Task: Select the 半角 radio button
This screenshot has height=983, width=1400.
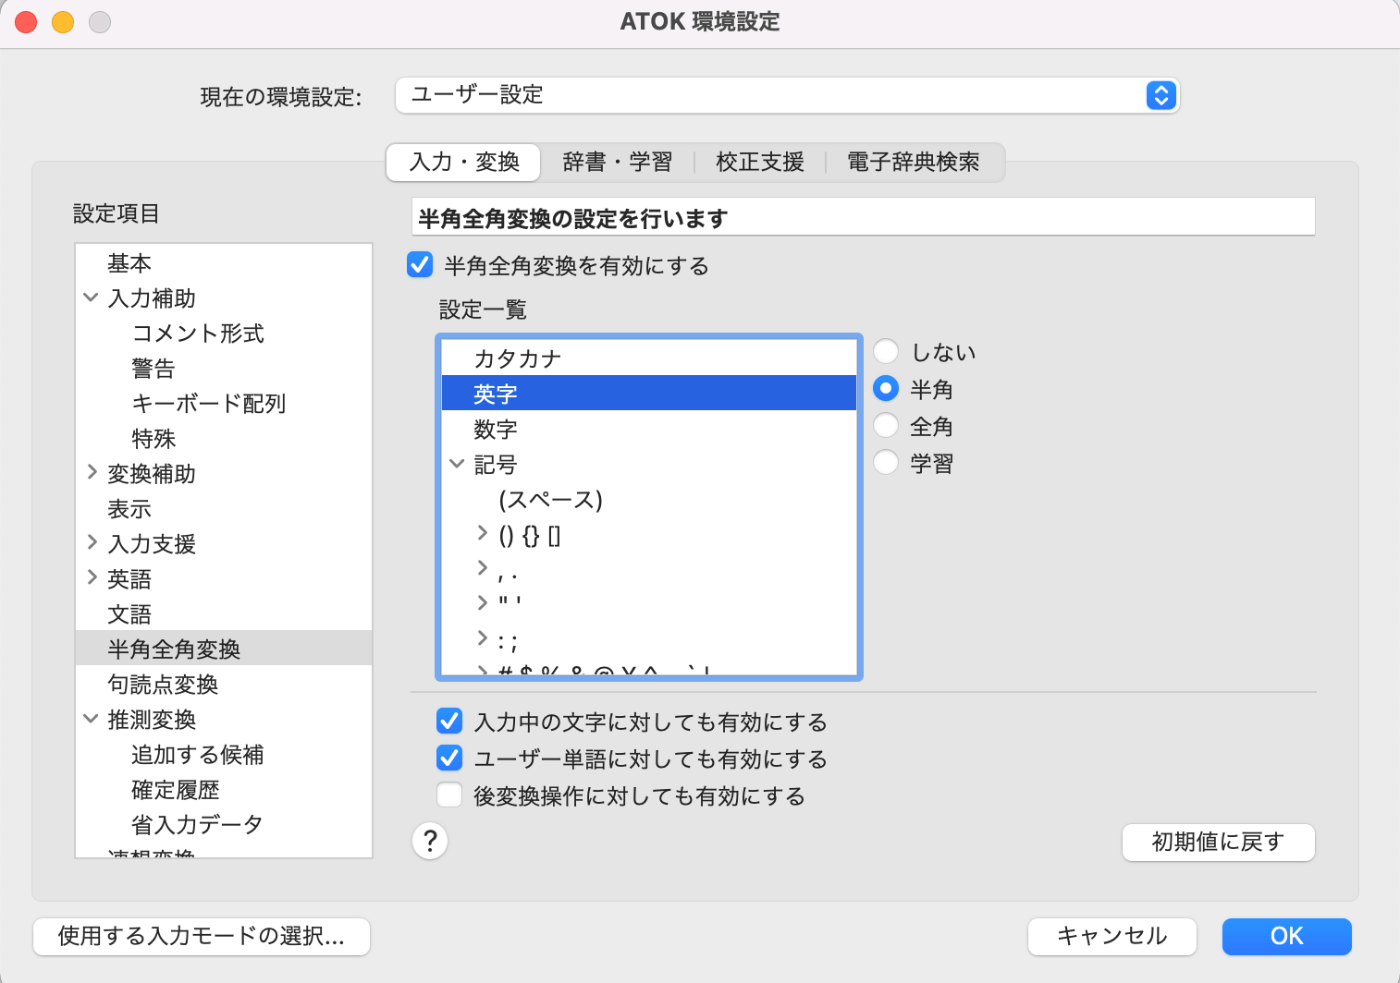Action: pos(886,388)
